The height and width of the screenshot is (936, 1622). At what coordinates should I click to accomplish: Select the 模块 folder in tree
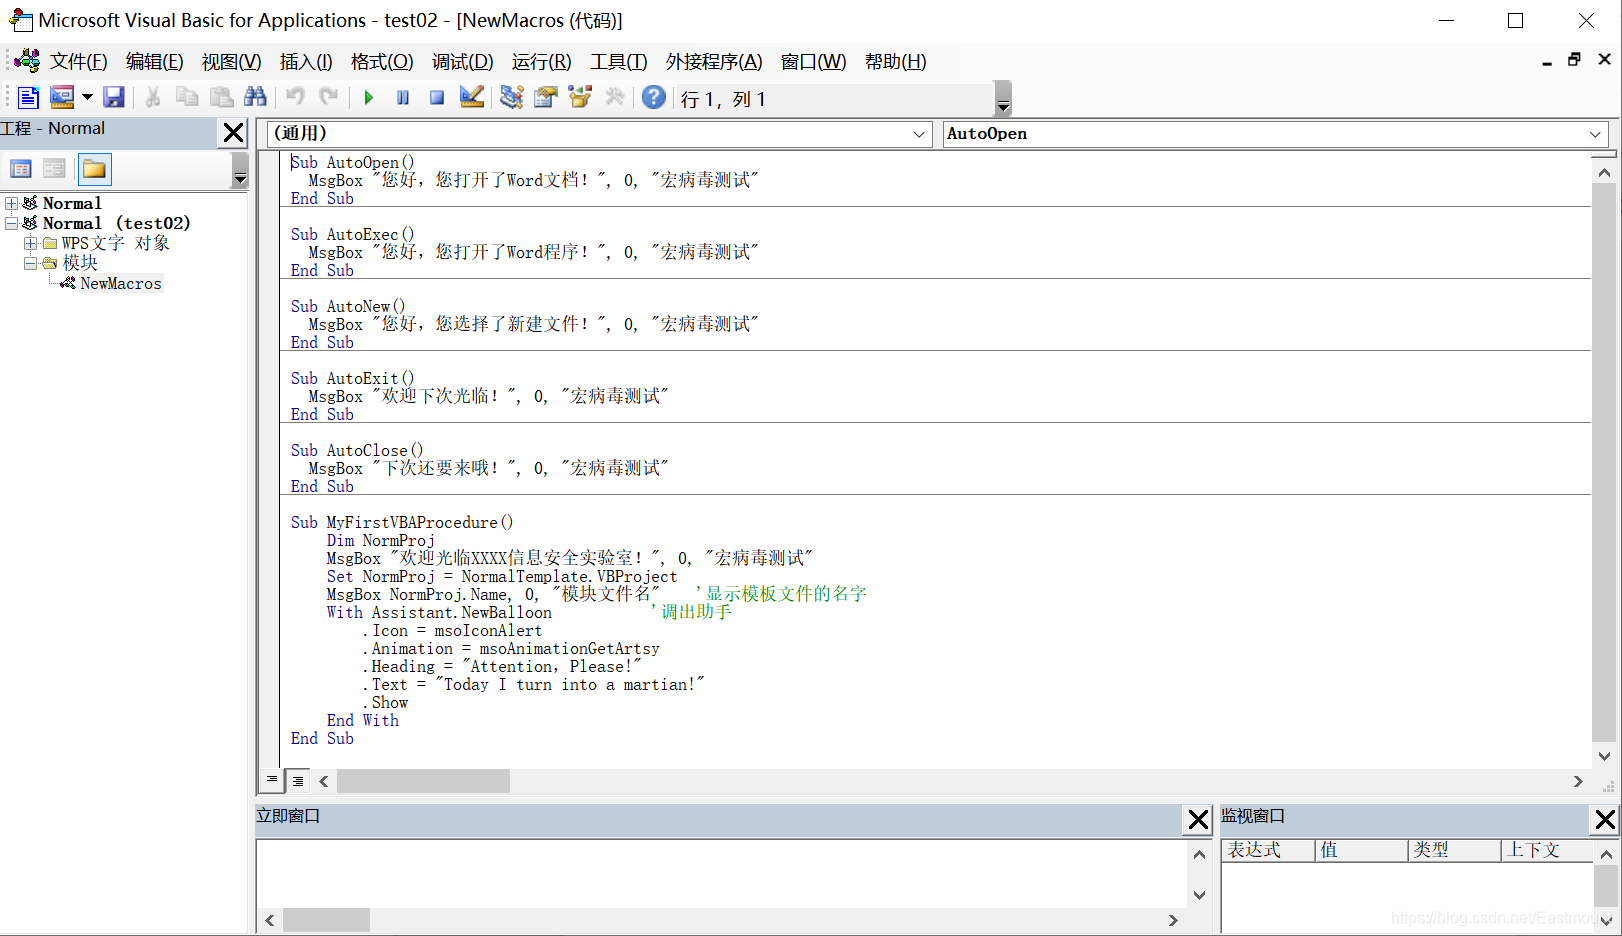[80, 263]
